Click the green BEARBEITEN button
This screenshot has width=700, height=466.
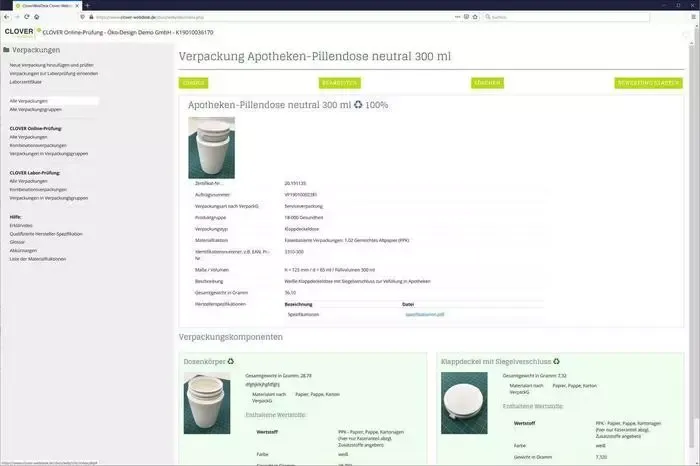coord(340,83)
